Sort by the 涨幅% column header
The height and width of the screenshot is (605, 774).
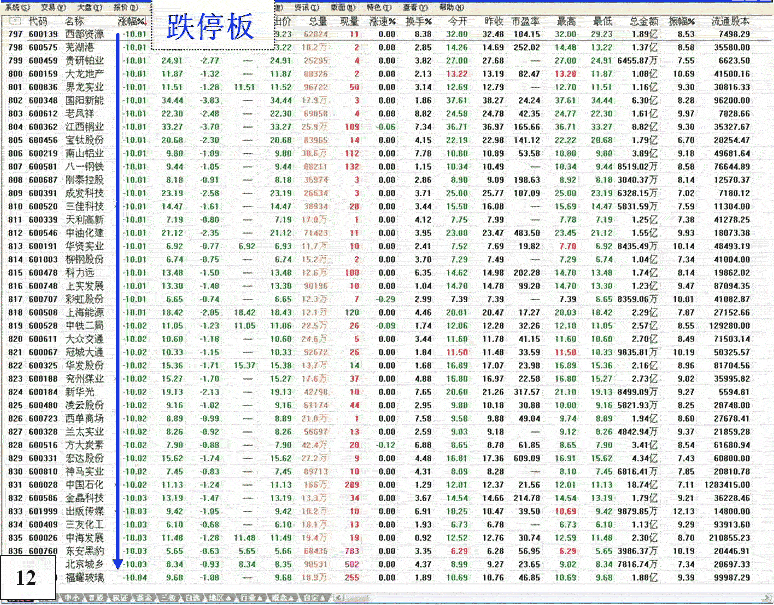coord(130,20)
